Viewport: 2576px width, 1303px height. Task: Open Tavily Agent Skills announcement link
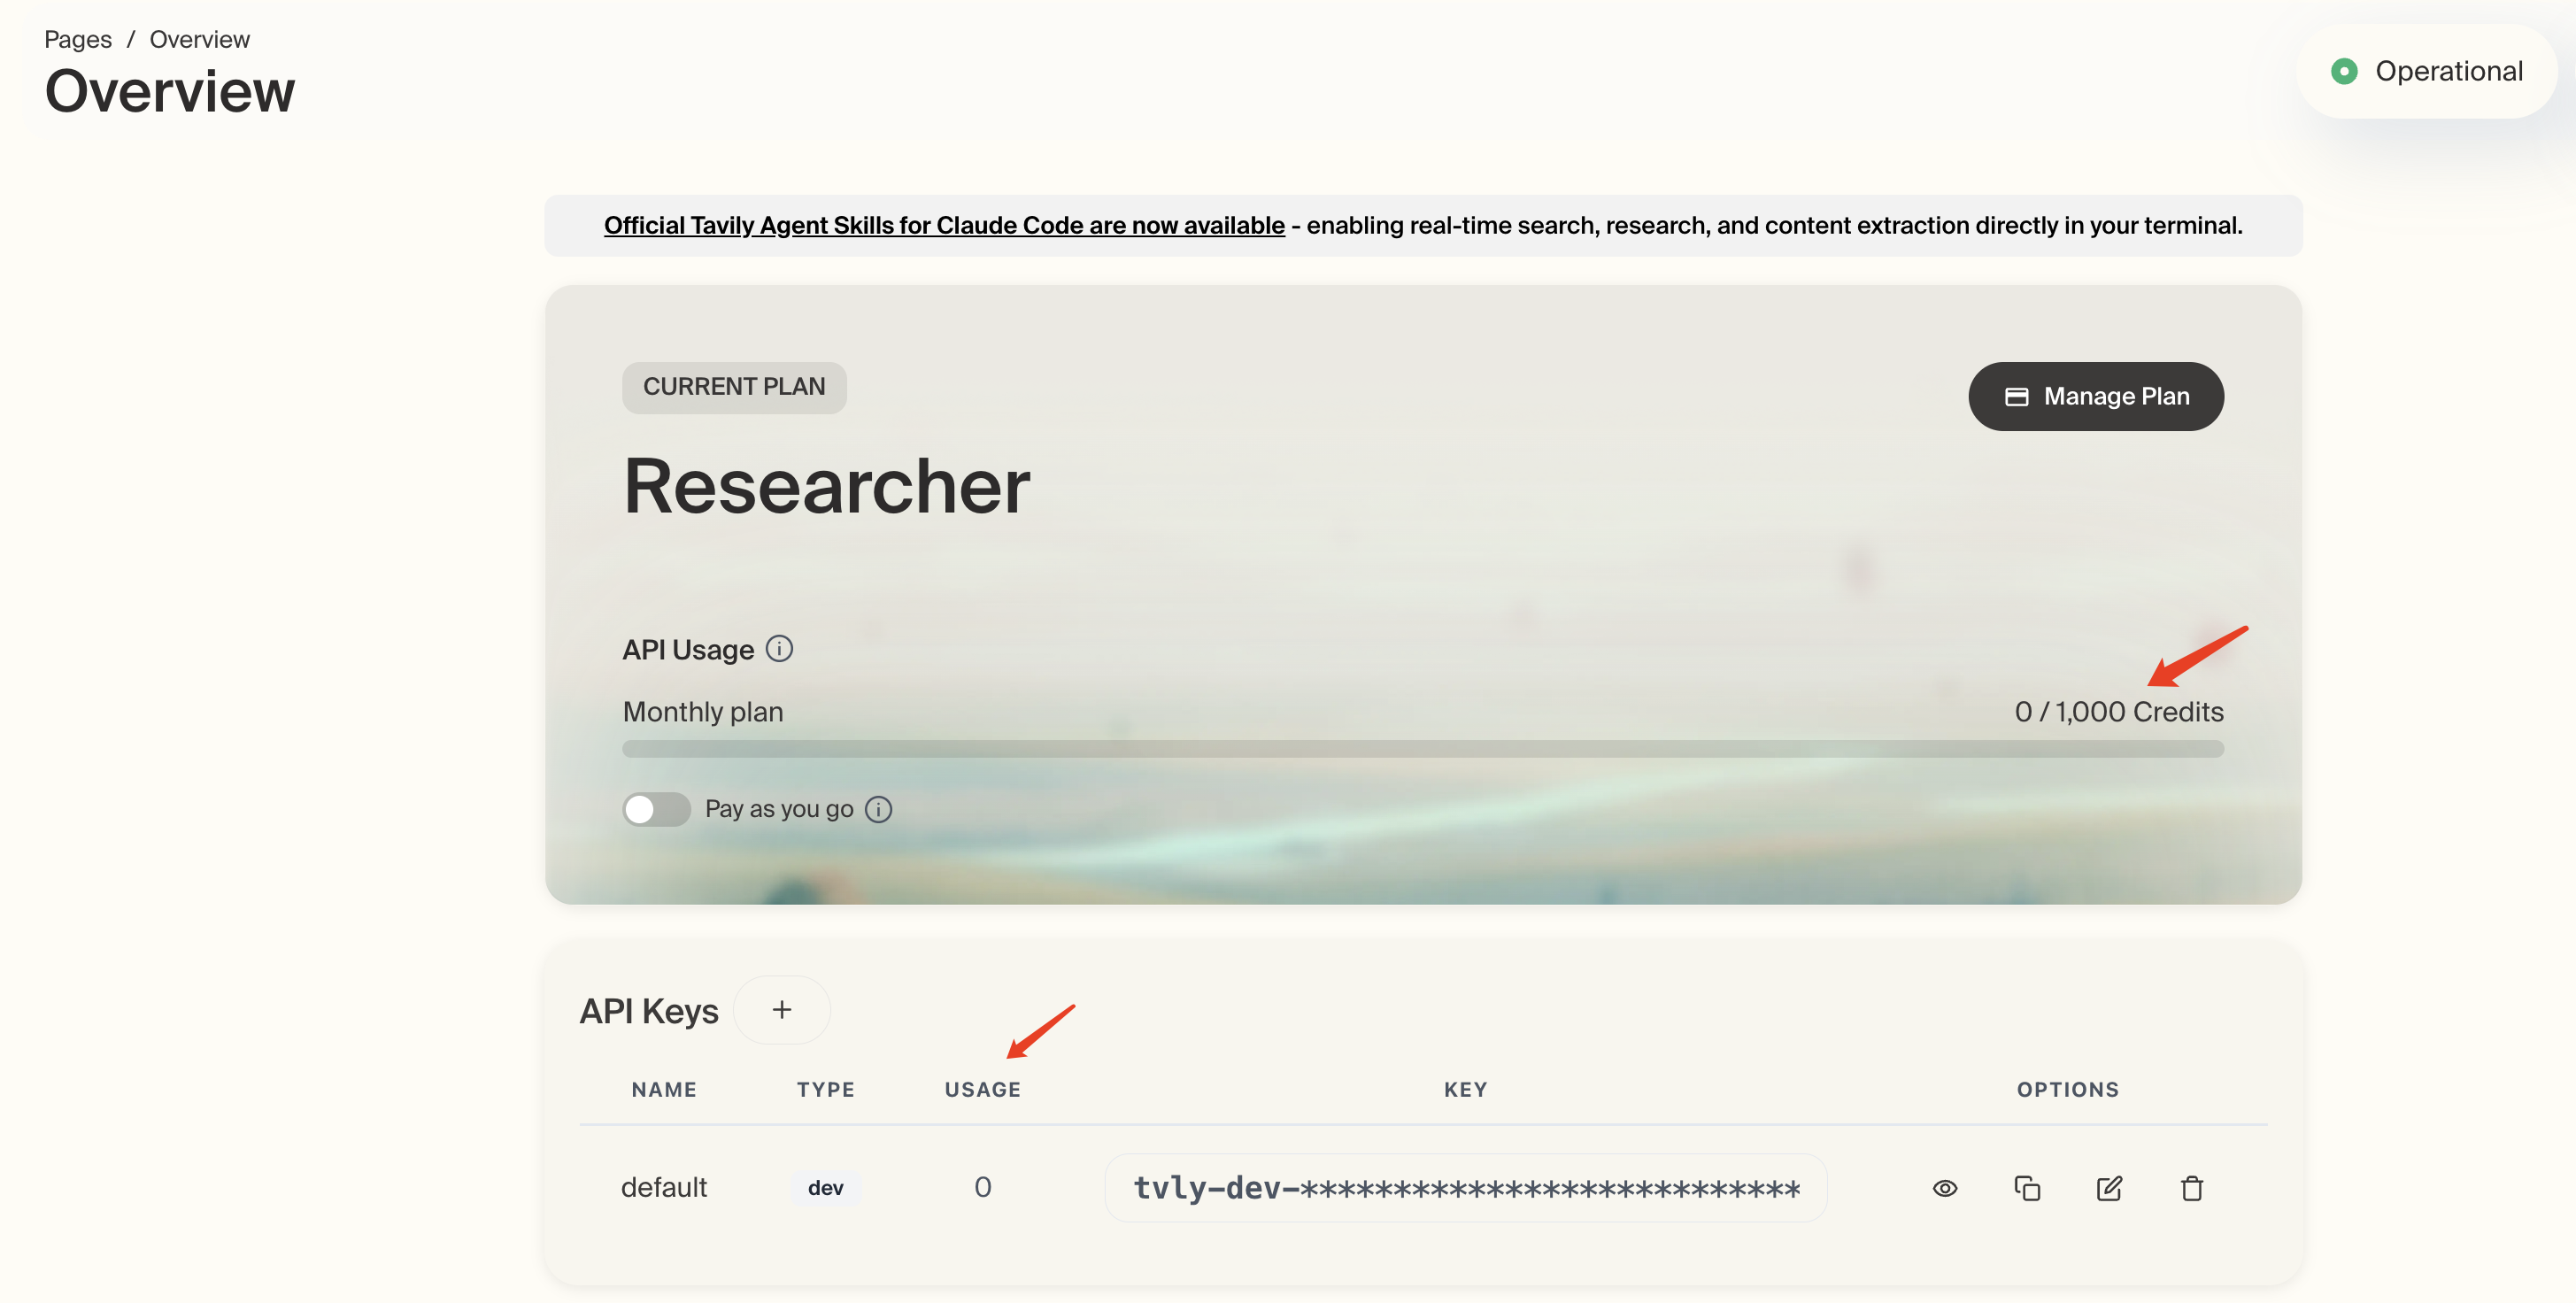(943, 225)
